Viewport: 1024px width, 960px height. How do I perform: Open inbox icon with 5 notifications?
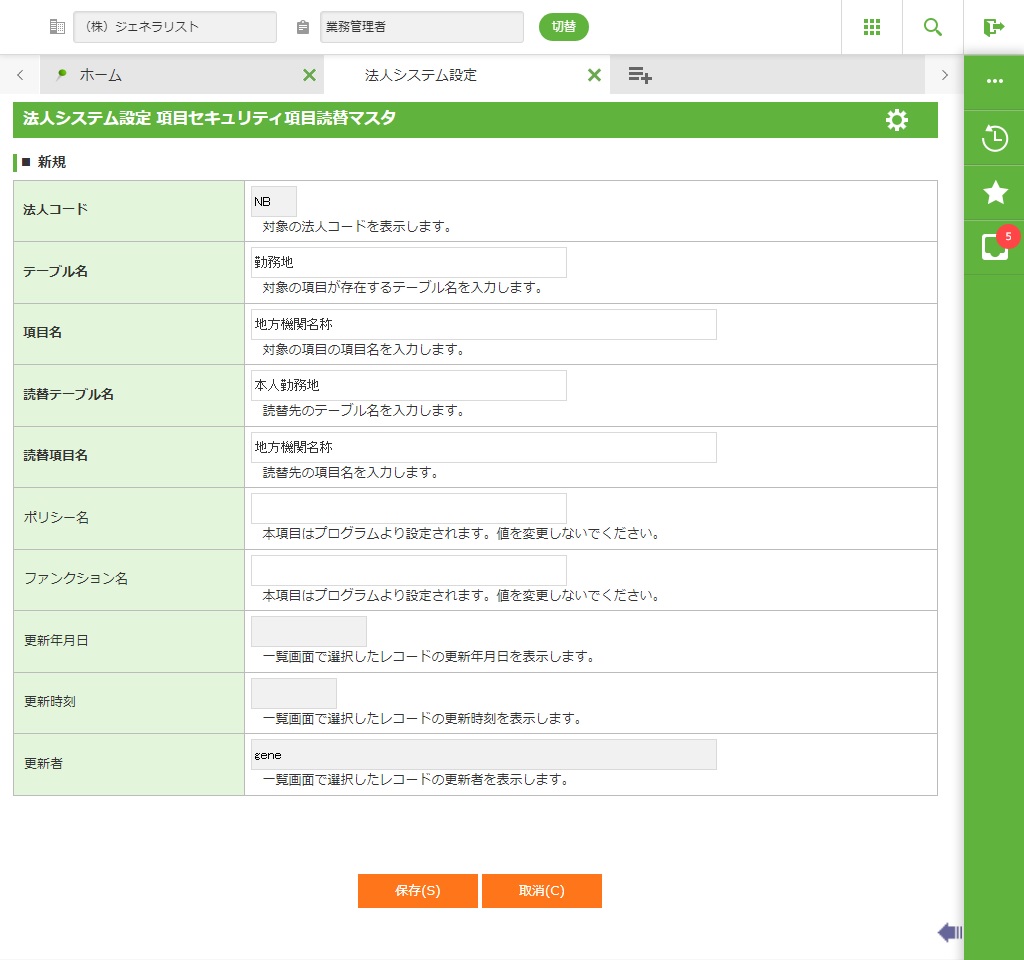click(x=994, y=247)
